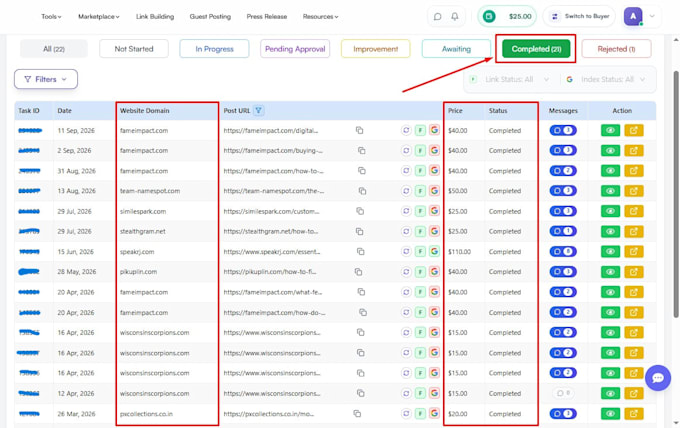Open the Pending Approval tab
680x428 pixels.
pyautogui.click(x=295, y=49)
